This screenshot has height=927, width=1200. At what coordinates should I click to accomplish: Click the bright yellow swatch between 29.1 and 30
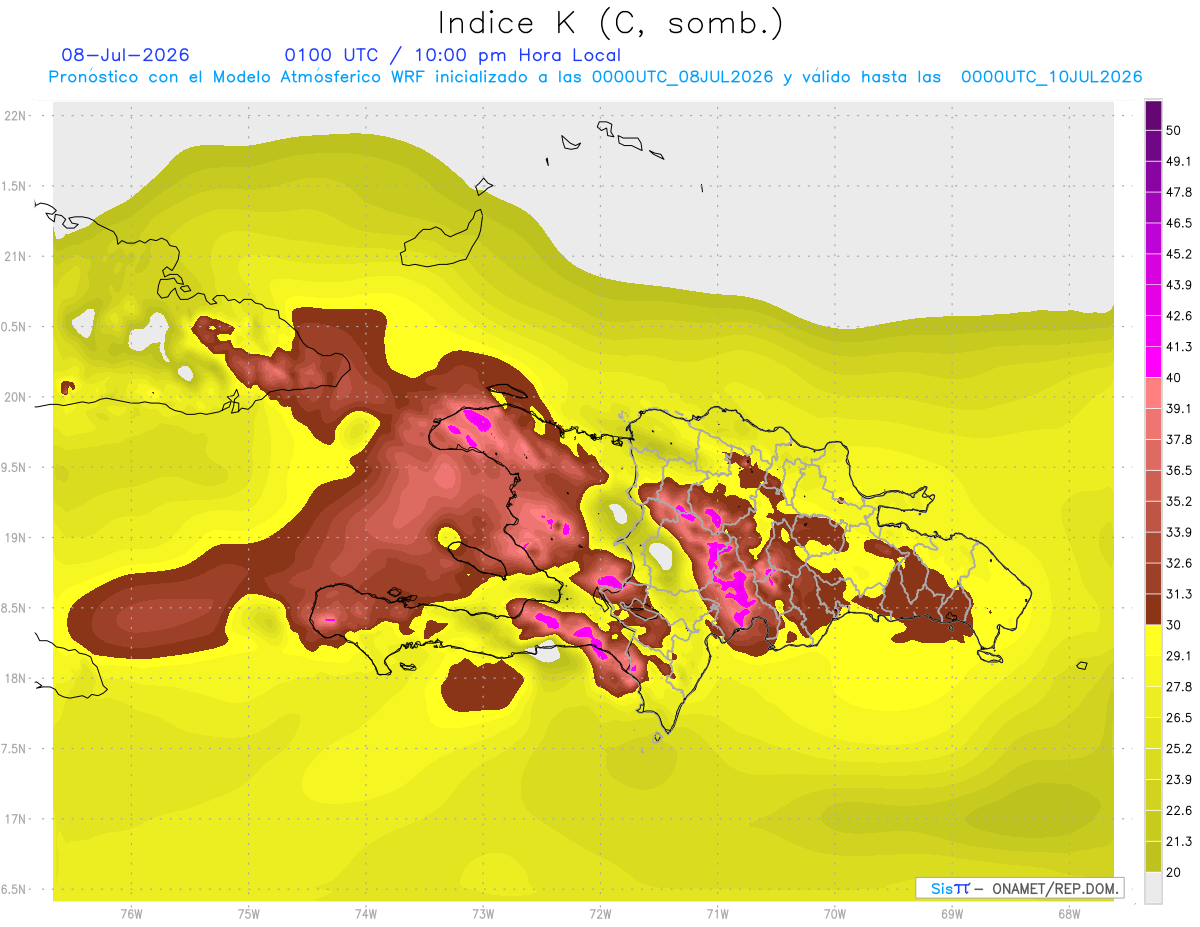[1153, 640]
